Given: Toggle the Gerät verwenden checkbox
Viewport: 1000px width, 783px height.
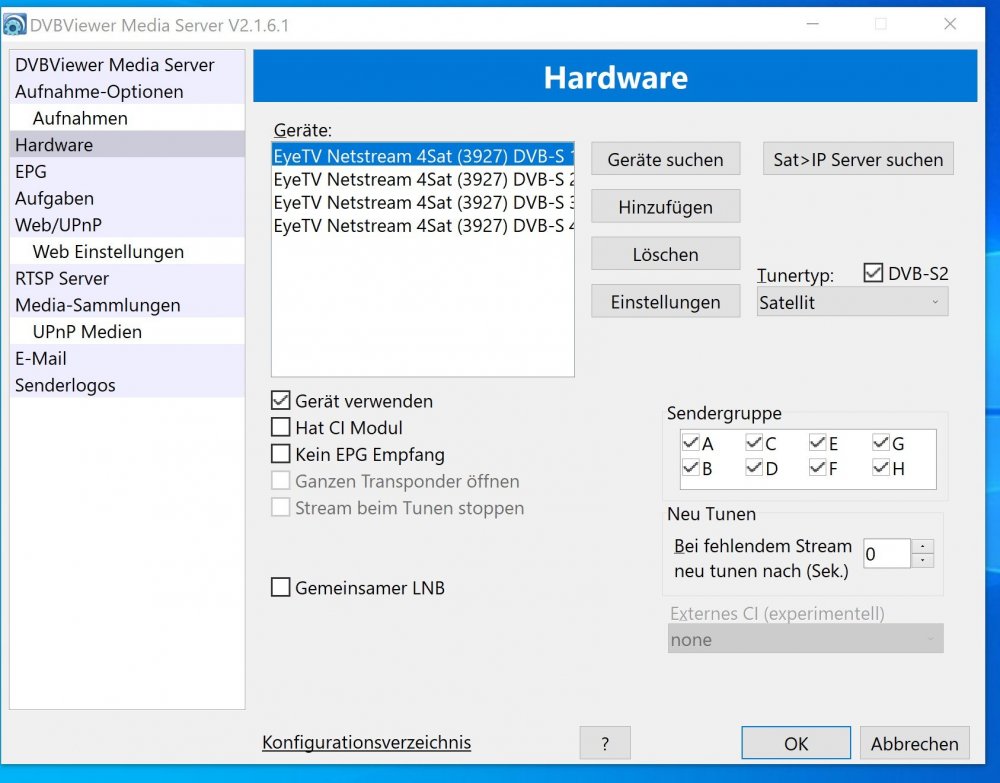Looking at the screenshot, I should pos(281,401).
